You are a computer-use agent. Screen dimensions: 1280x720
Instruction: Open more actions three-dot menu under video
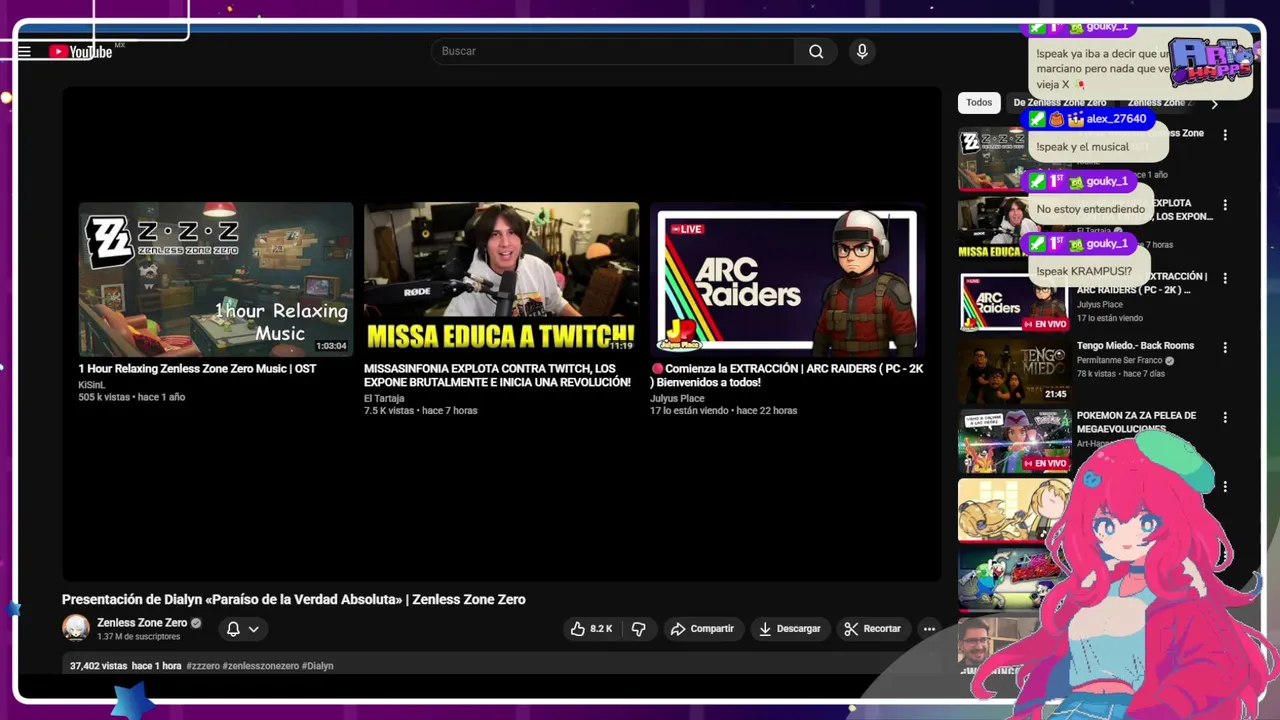929,629
